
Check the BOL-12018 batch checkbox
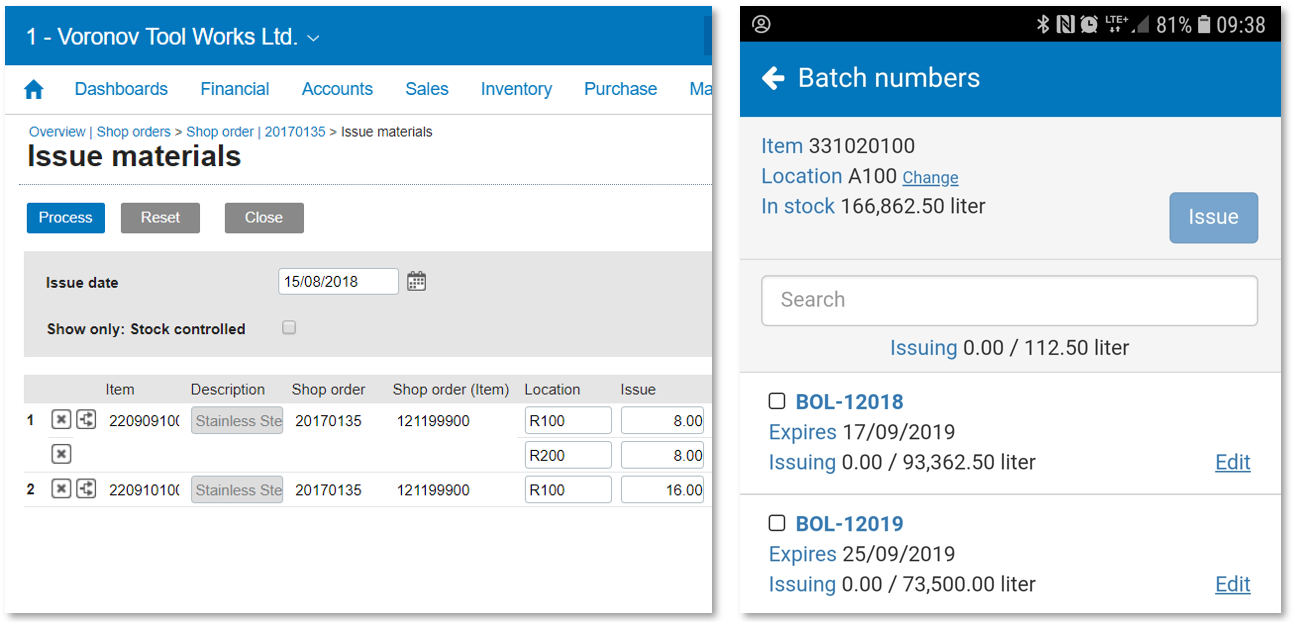click(x=777, y=402)
